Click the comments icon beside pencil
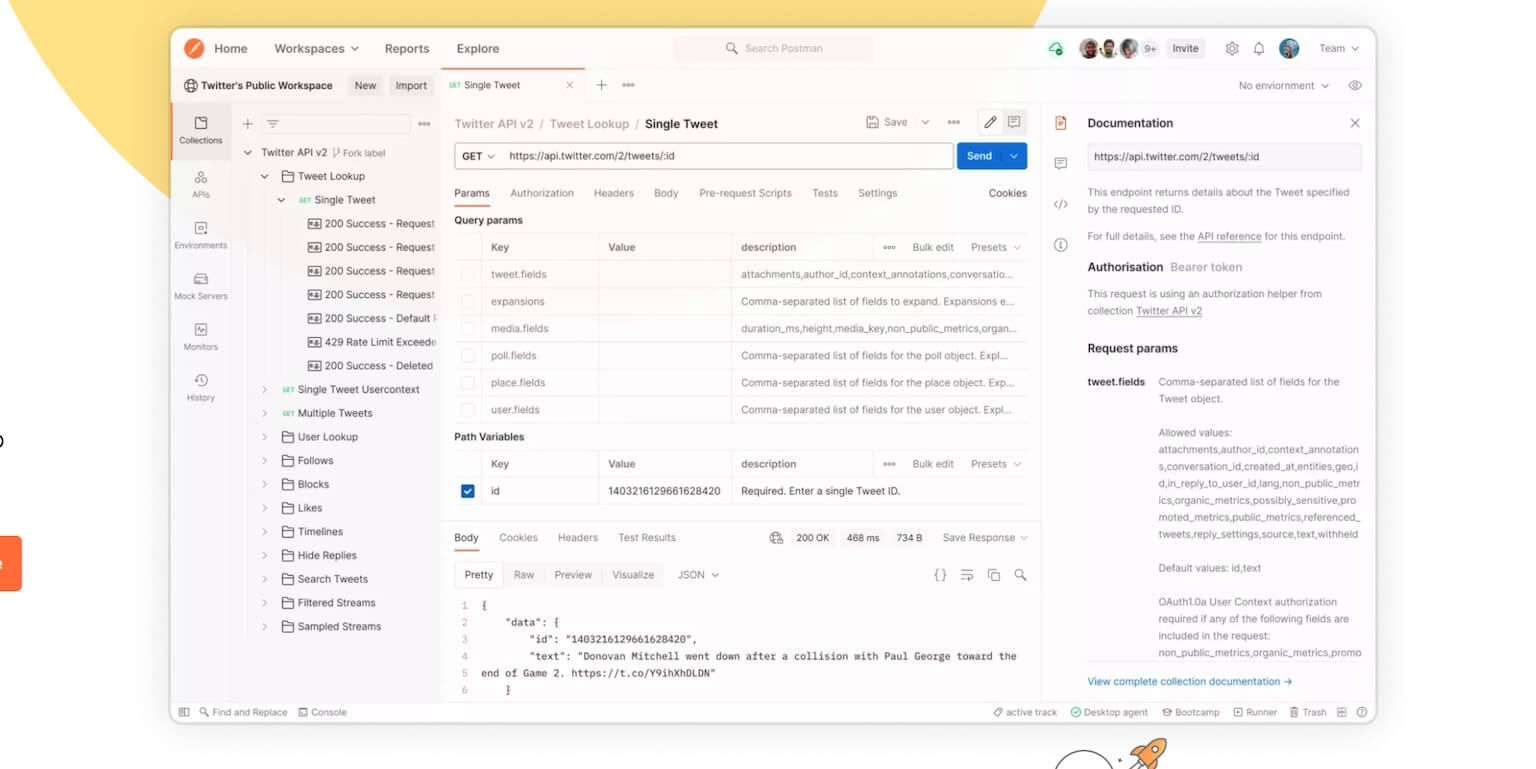 1014,122
